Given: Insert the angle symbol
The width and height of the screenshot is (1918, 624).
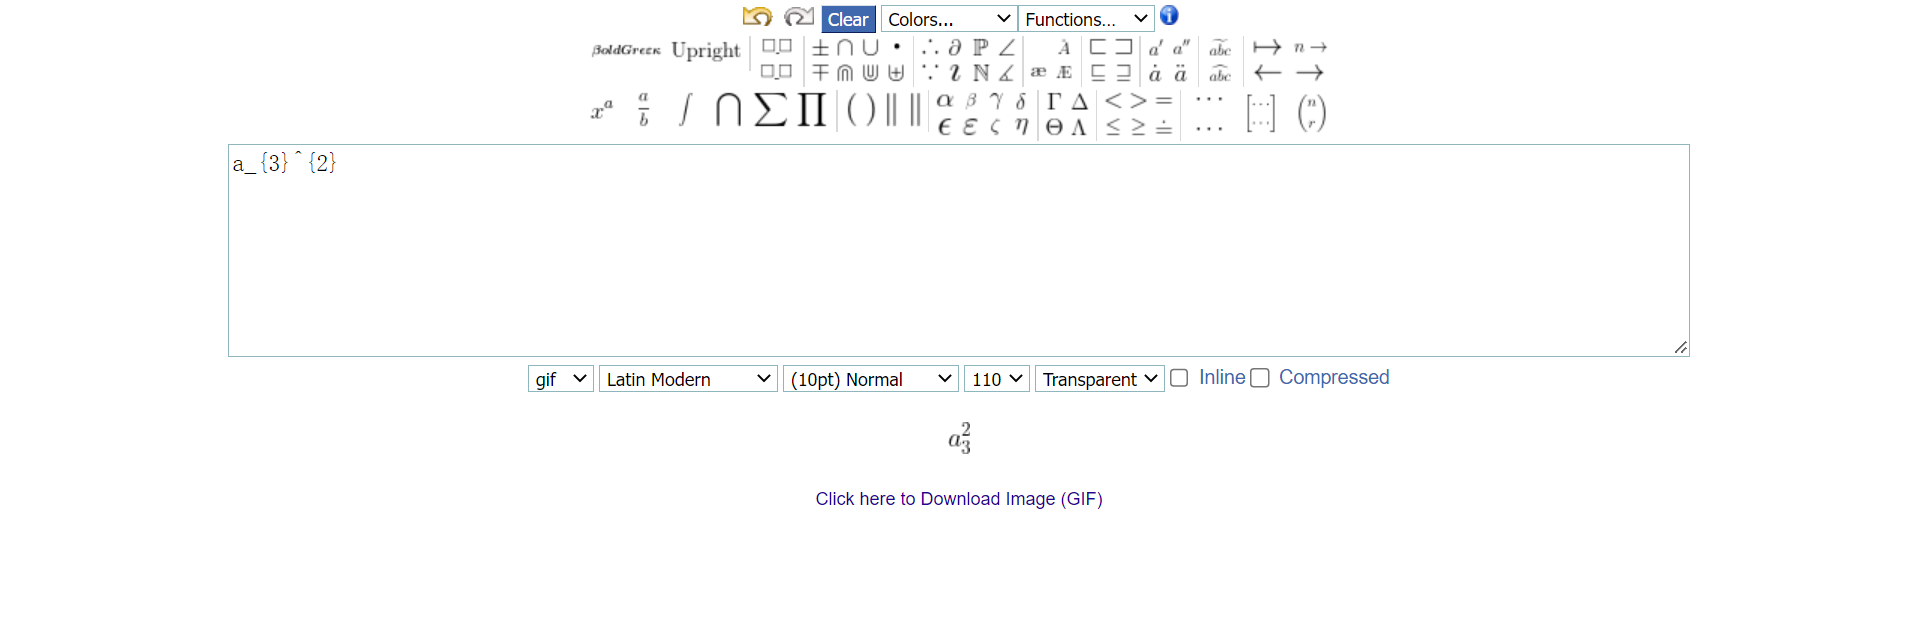Looking at the screenshot, I should [x=1007, y=47].
